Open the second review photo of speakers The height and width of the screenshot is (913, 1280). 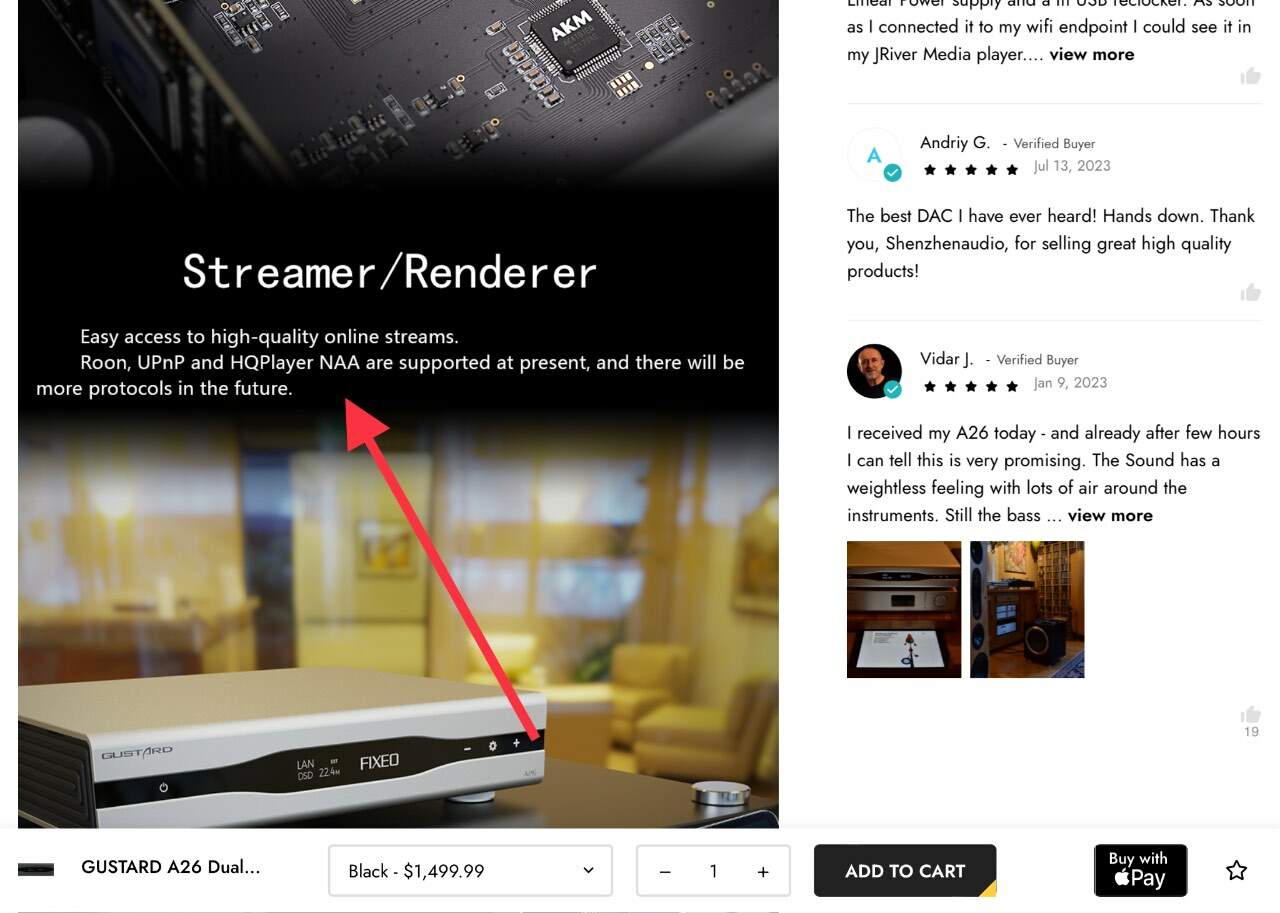(x=1027, y=609)
